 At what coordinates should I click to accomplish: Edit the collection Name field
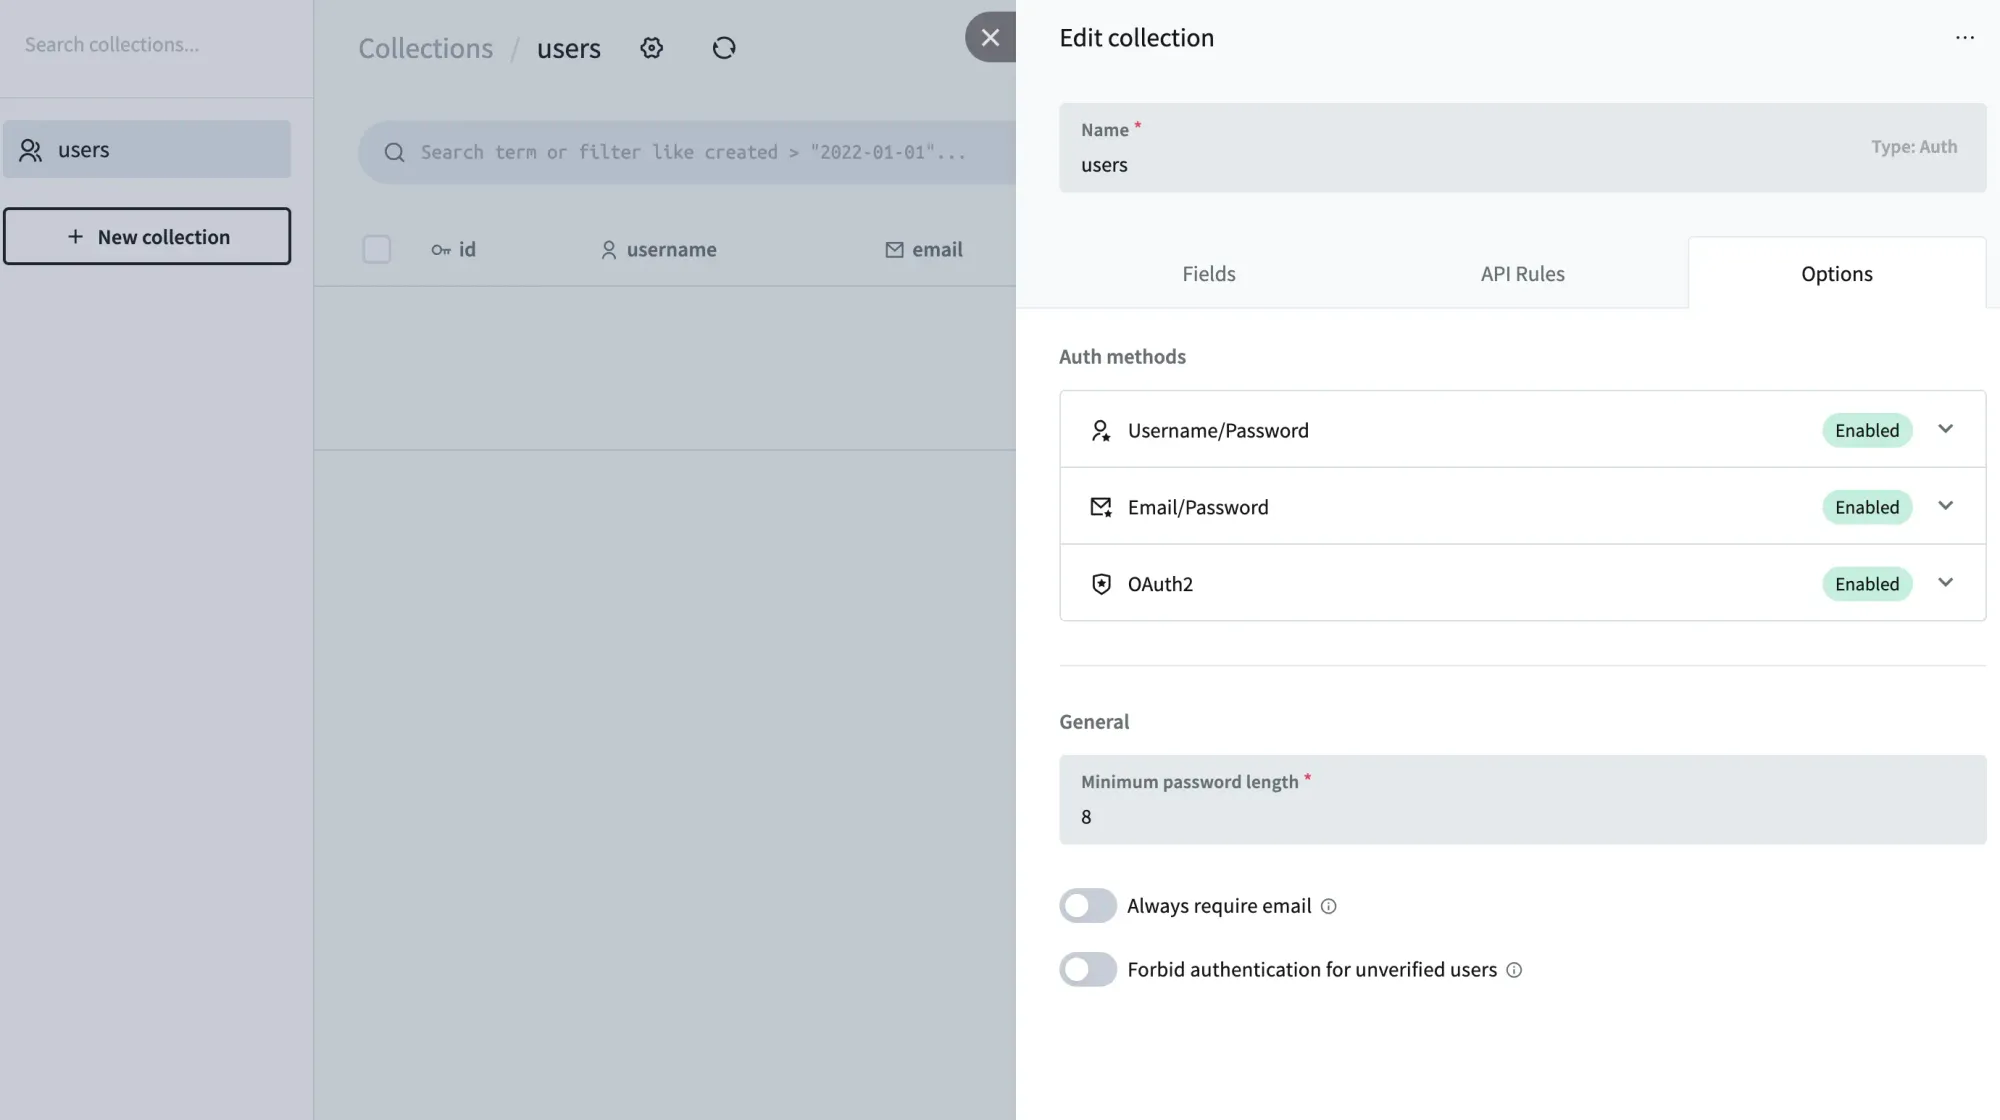pos(1523,148)
